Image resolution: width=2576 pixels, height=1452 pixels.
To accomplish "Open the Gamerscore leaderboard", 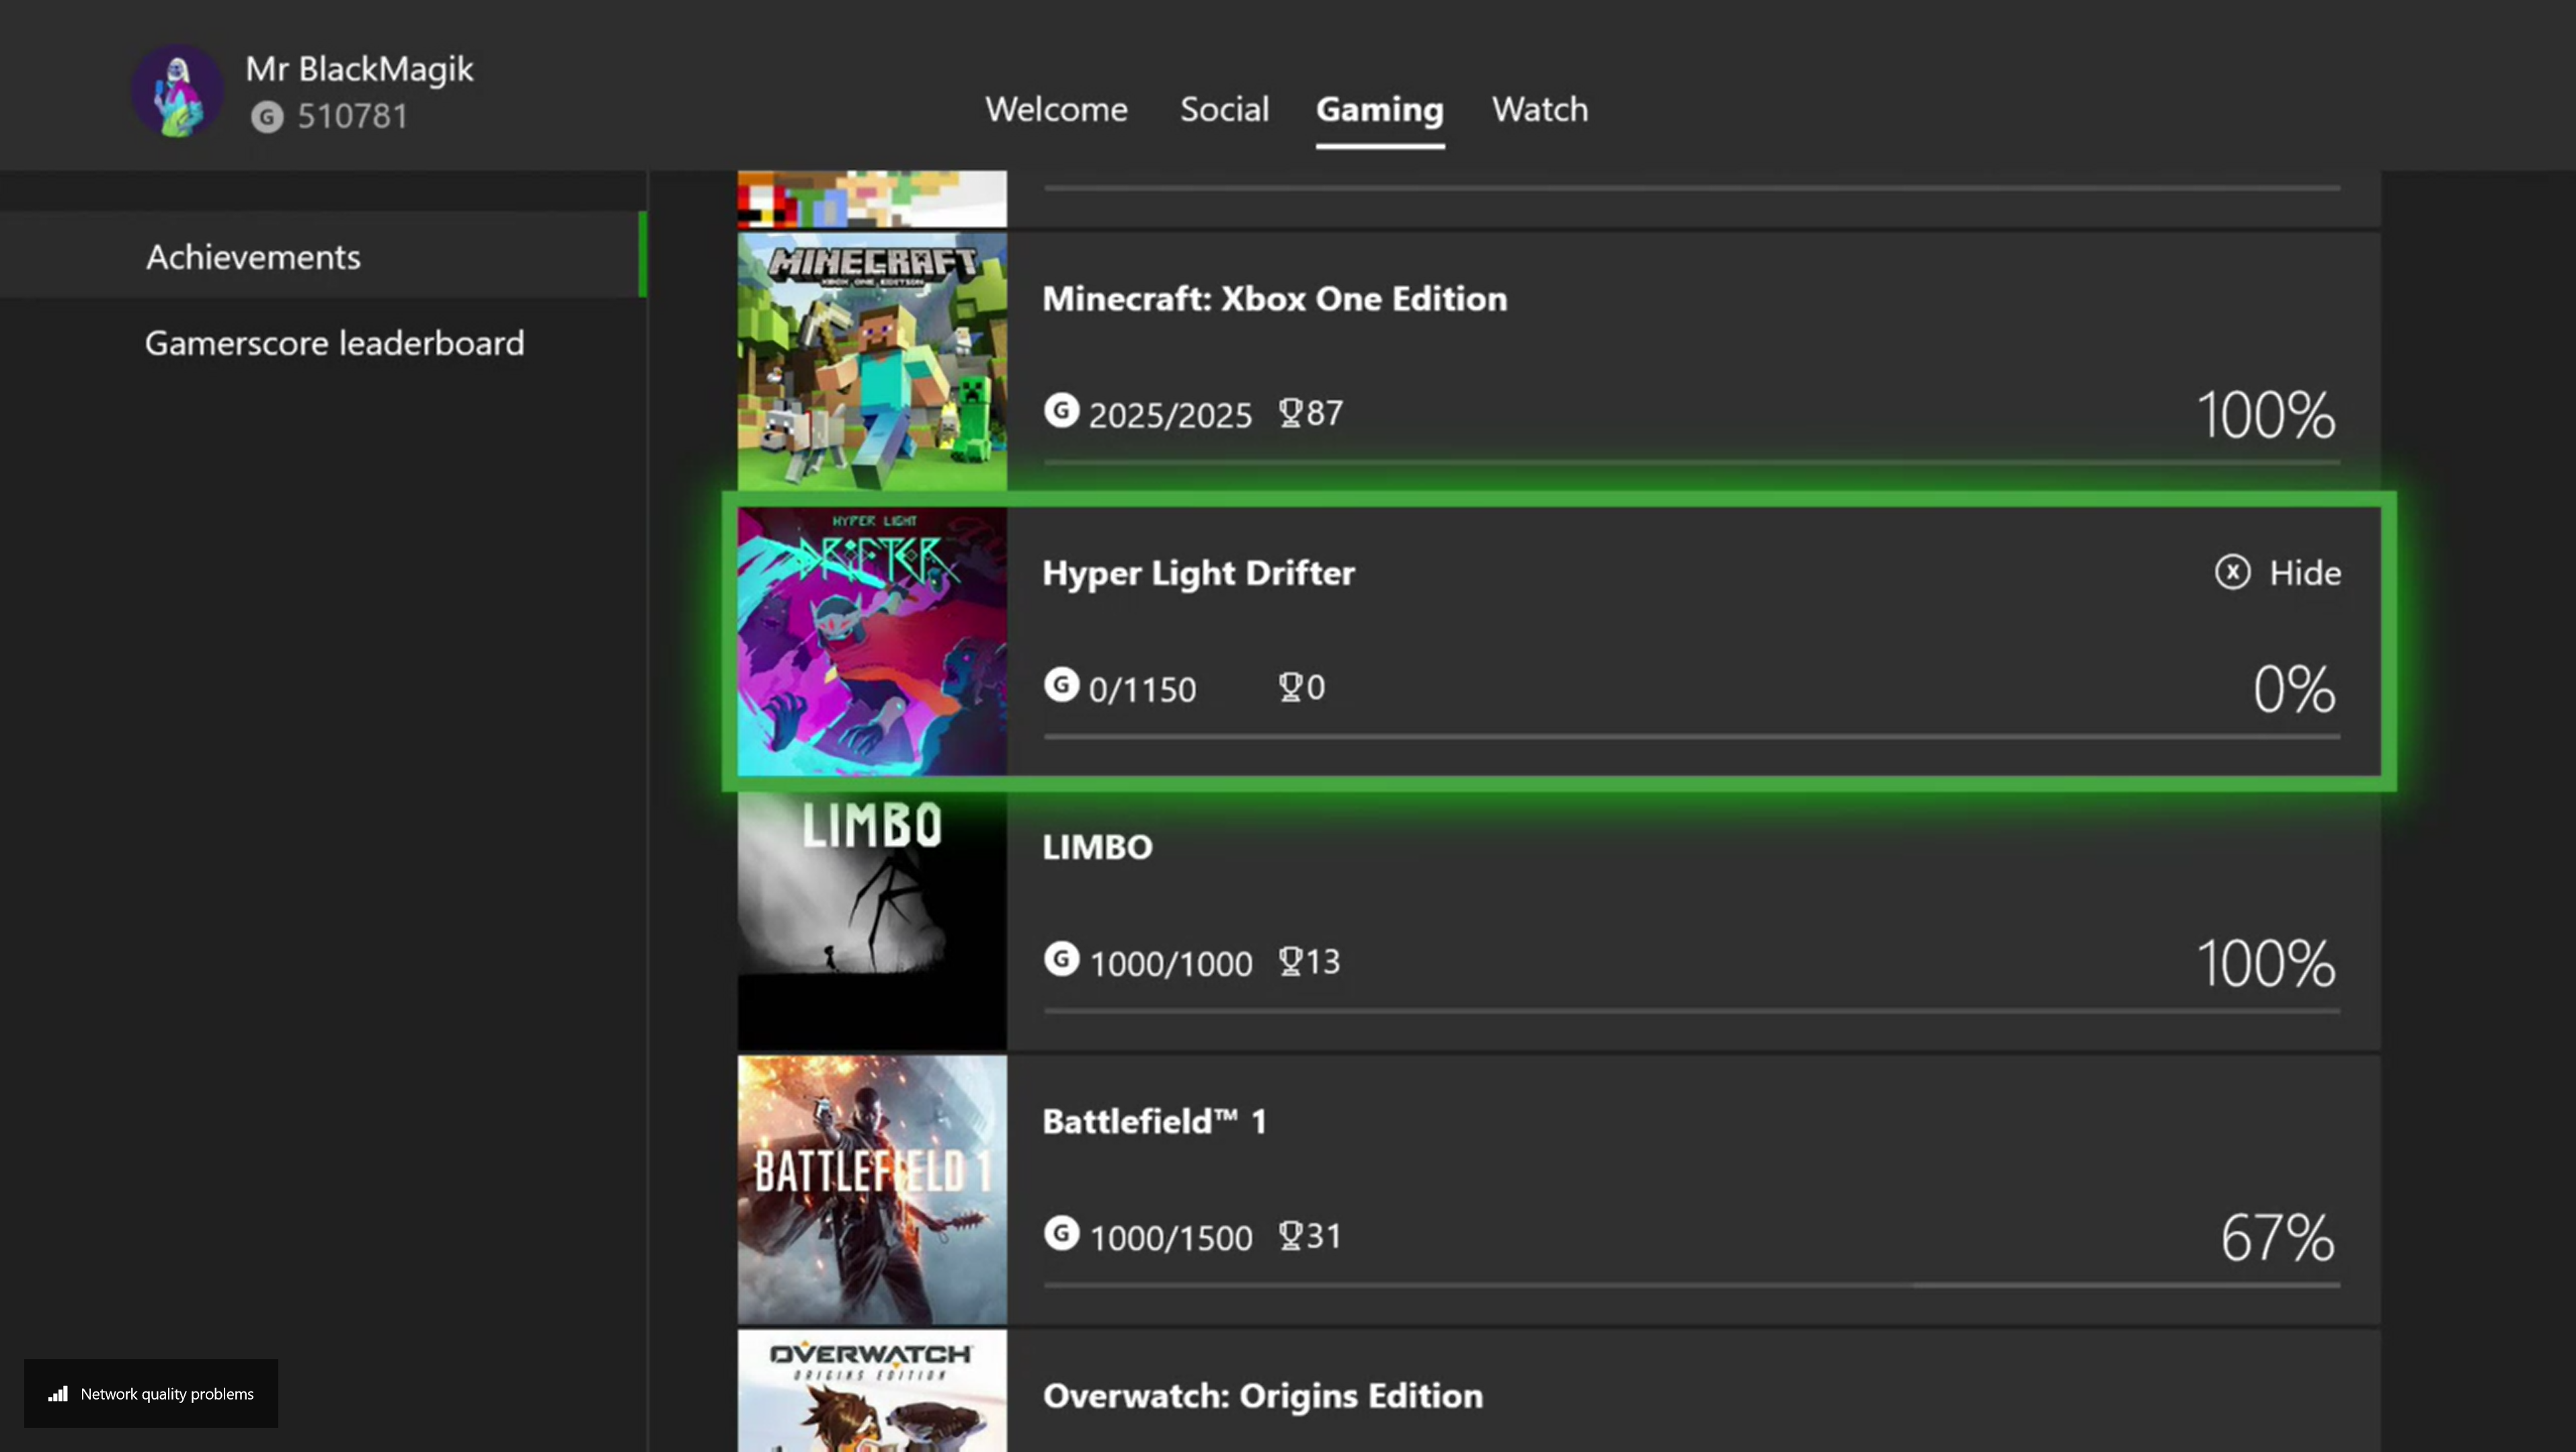I will tap(334, 341).
